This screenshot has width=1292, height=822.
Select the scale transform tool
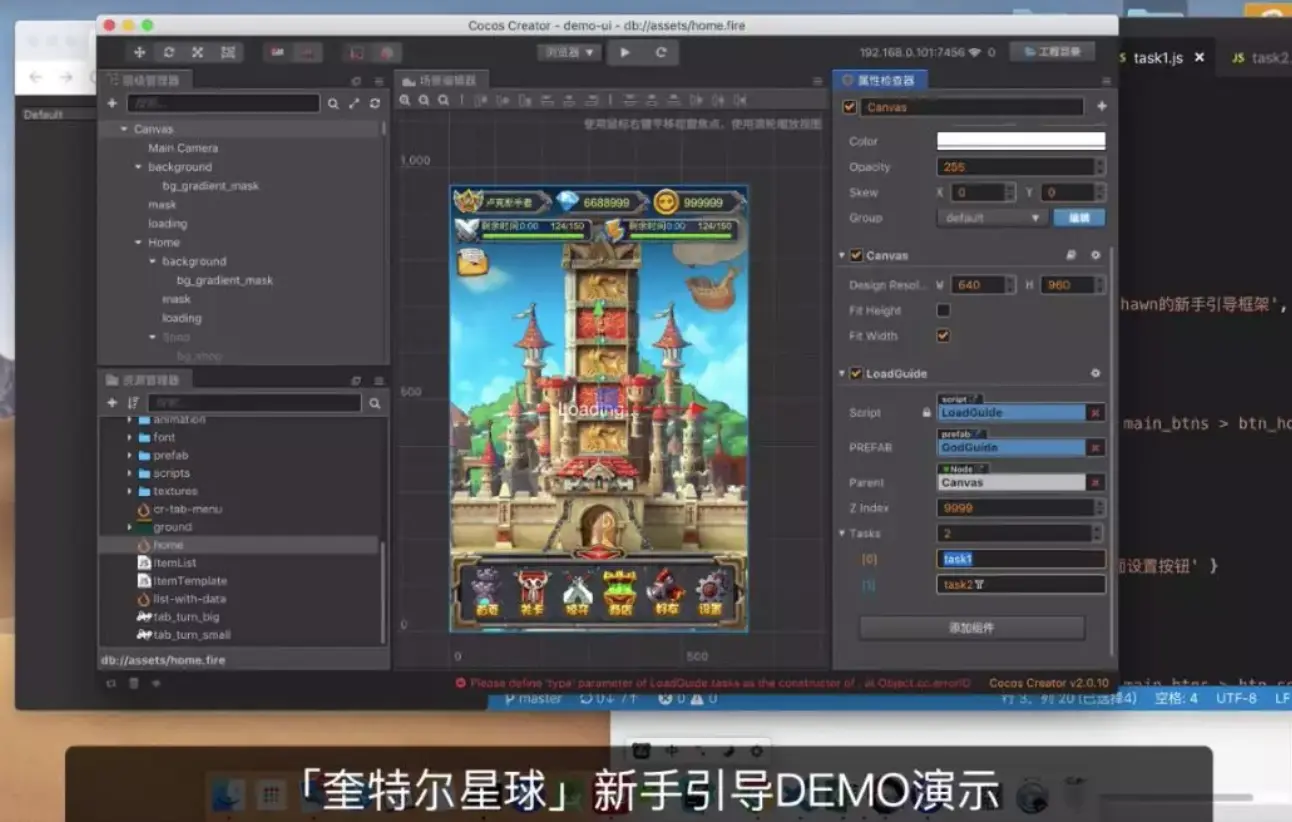(x=198, y=53)
